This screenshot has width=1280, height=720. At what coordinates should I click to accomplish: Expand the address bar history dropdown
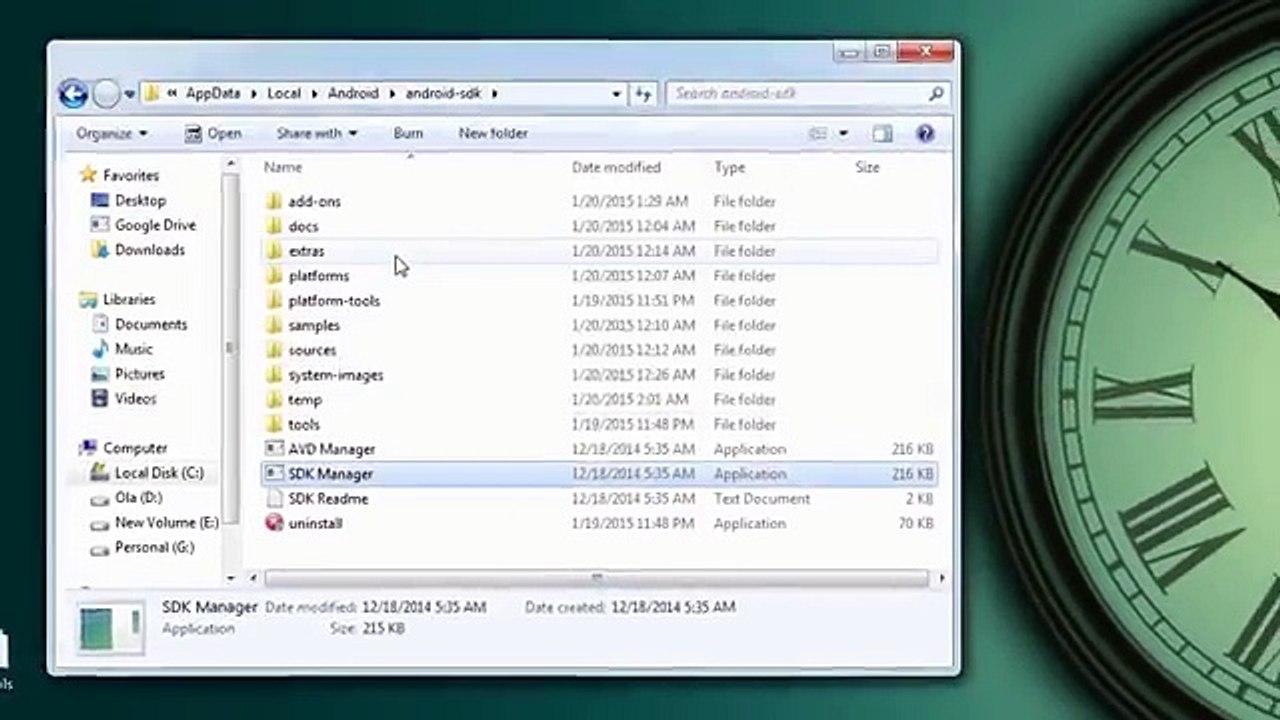617,94
